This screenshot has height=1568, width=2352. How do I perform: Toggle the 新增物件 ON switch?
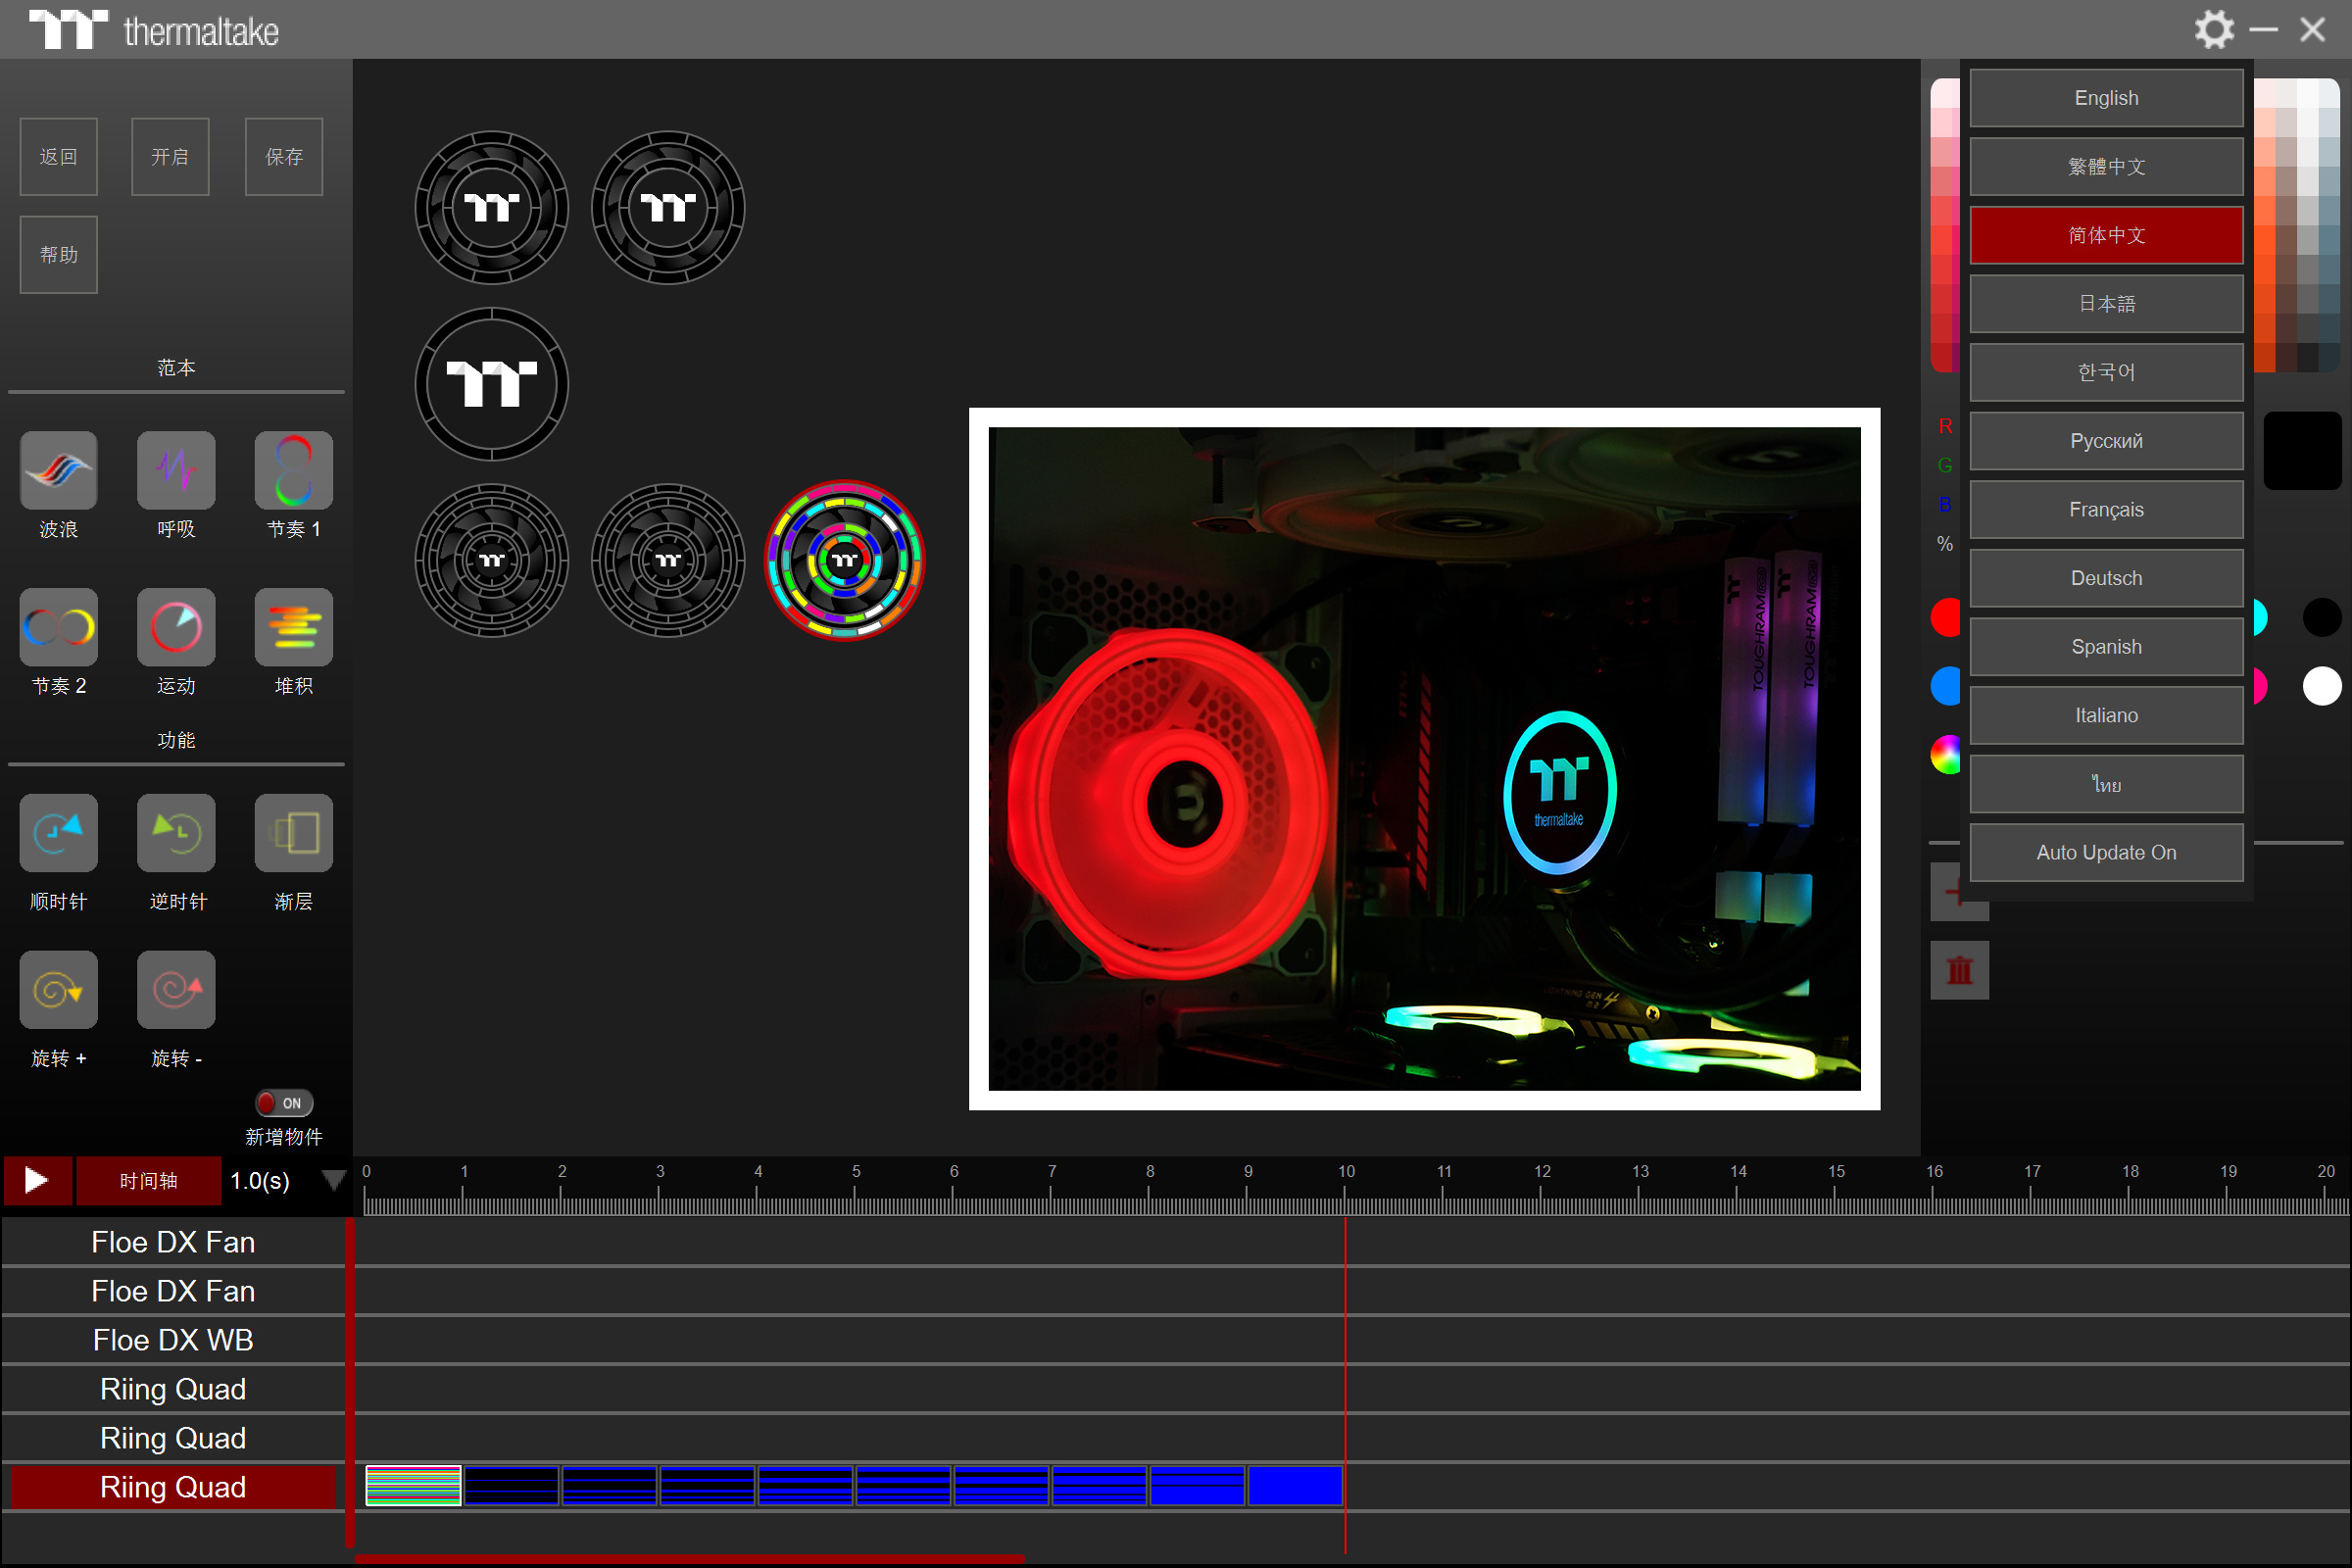point(283,1102)
